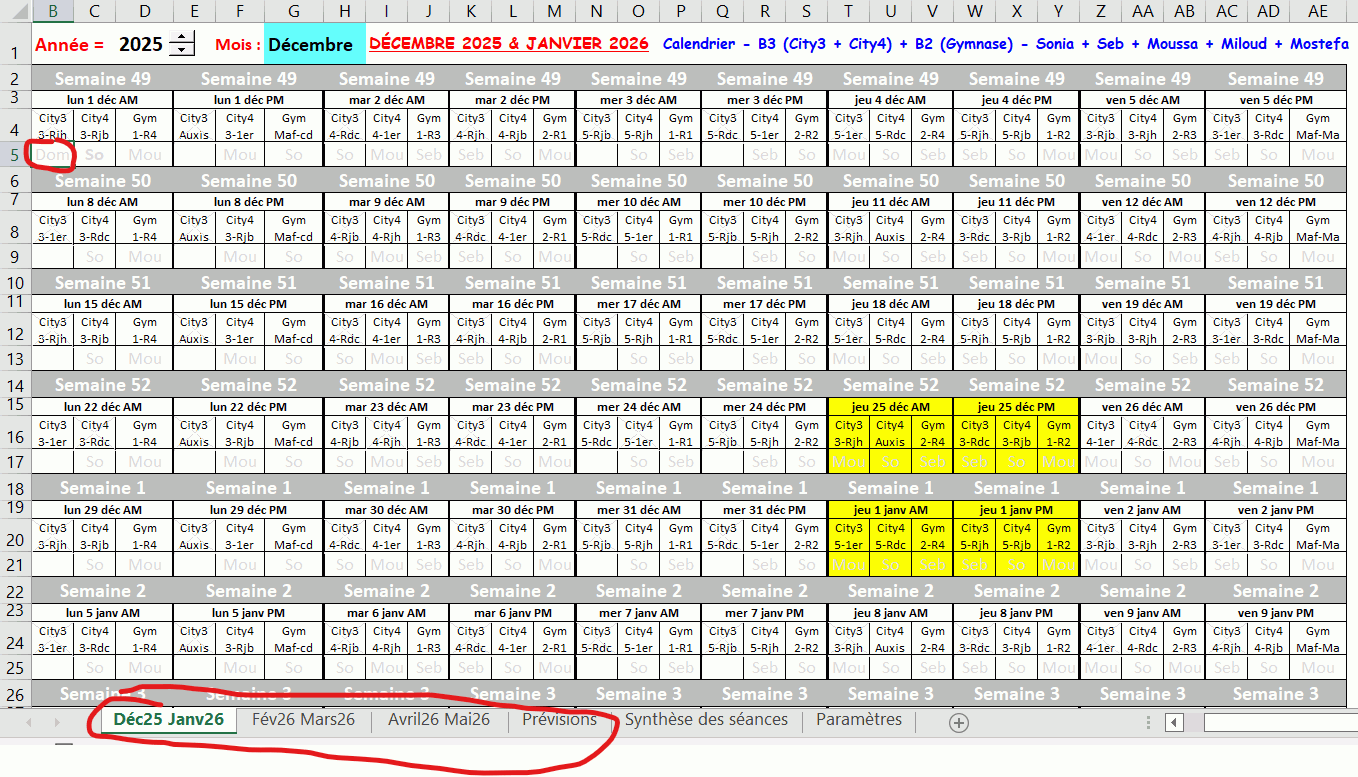The width and height of the screenshot is (1358, 777).
Task: Select the mer 17 déc AM cell
Action: (x=638, y=304)
